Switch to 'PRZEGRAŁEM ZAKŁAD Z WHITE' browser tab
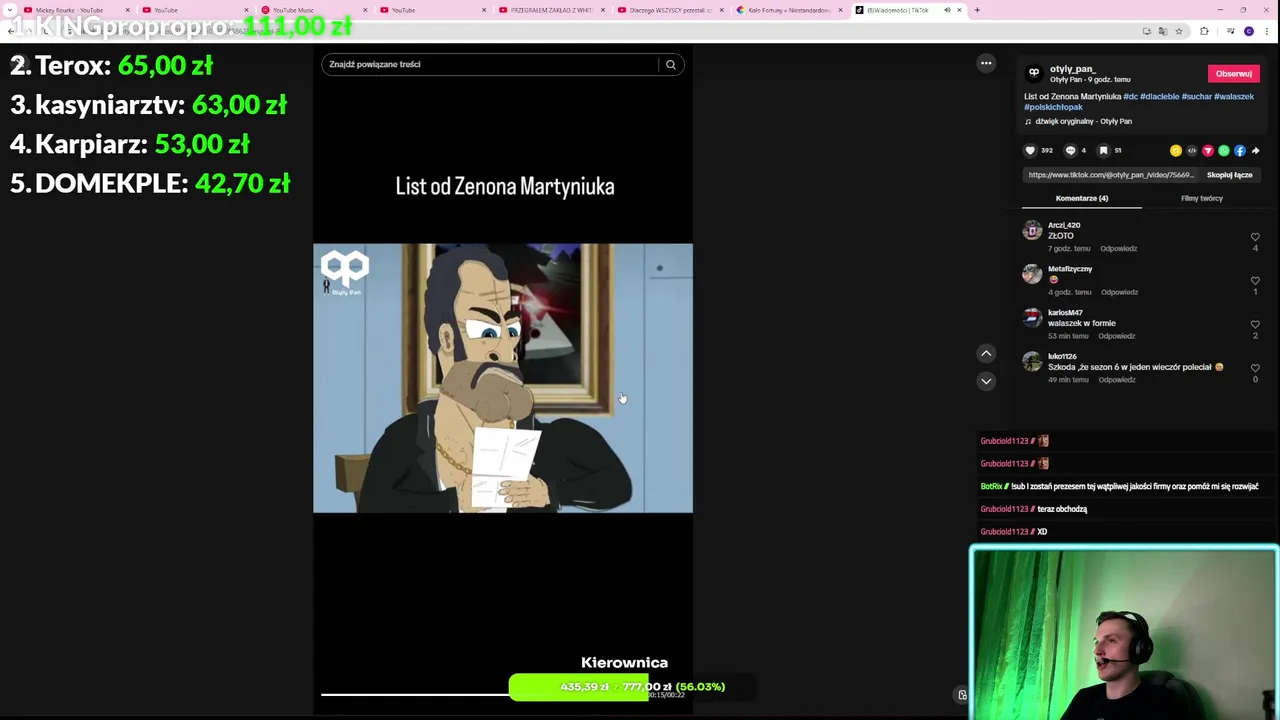 550,10
